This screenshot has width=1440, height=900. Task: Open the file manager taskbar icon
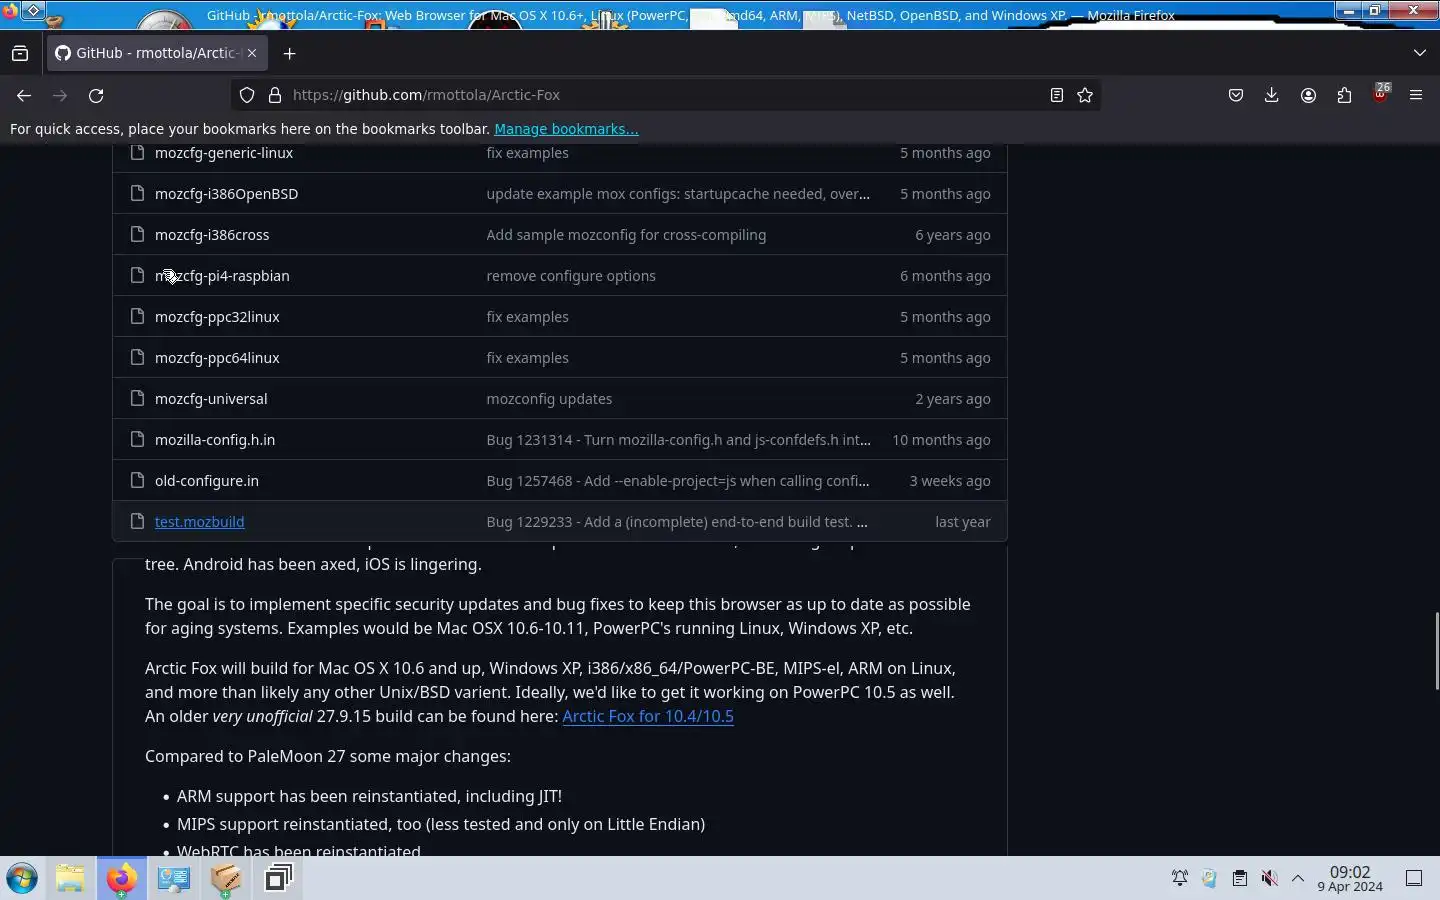70,879
